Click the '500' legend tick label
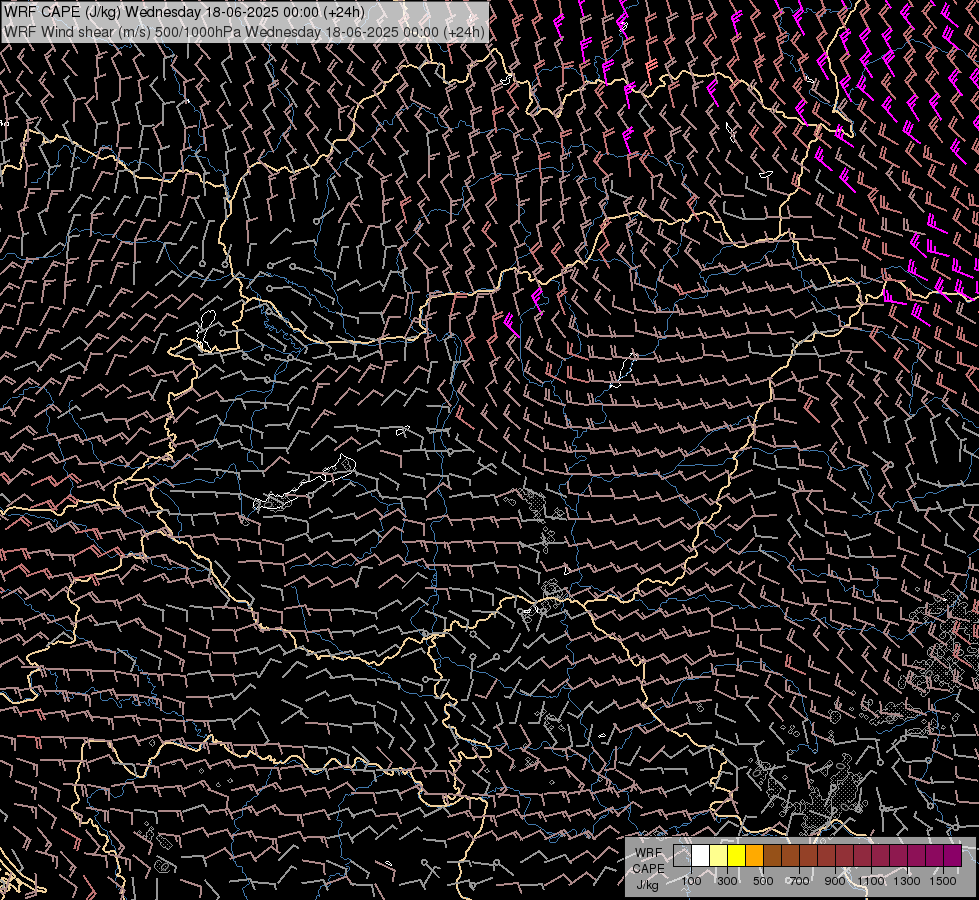 [763, 881]
